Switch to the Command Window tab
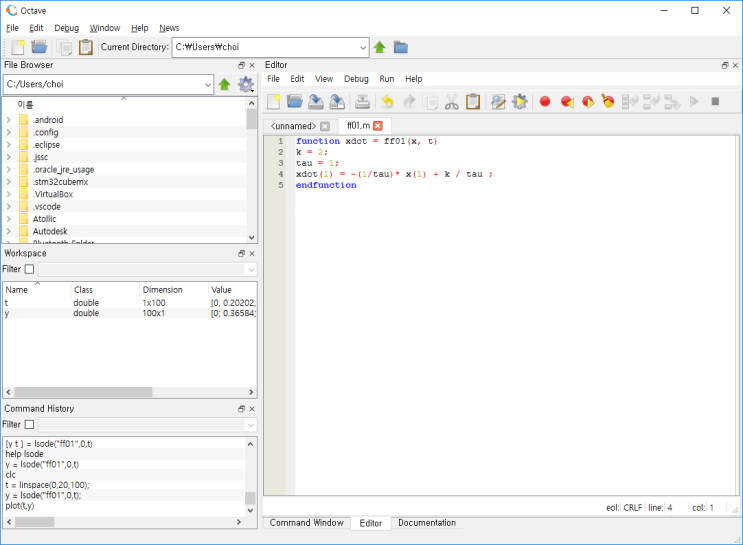Image resolution: width=743 pixels, height=545 pixels. (x=305, y=523)
